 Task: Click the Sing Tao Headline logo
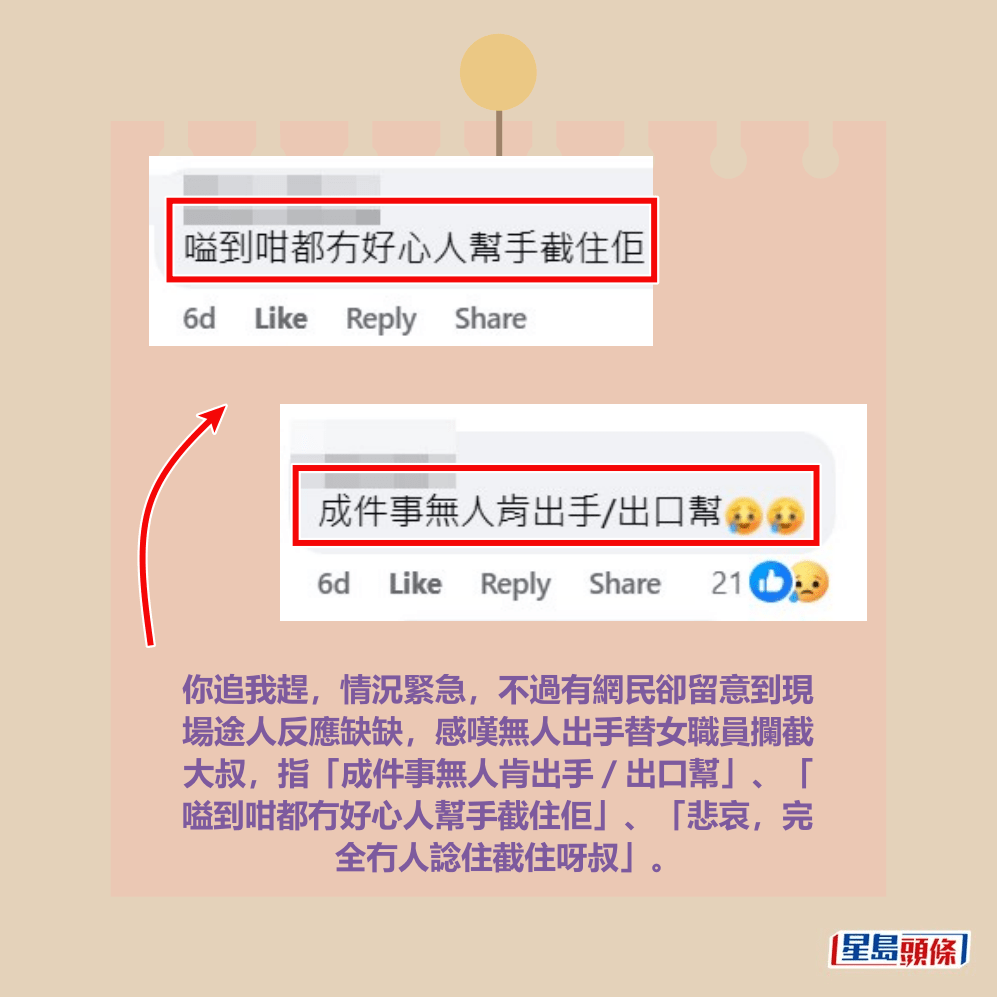pyautogui.click(x=899, y=950)
